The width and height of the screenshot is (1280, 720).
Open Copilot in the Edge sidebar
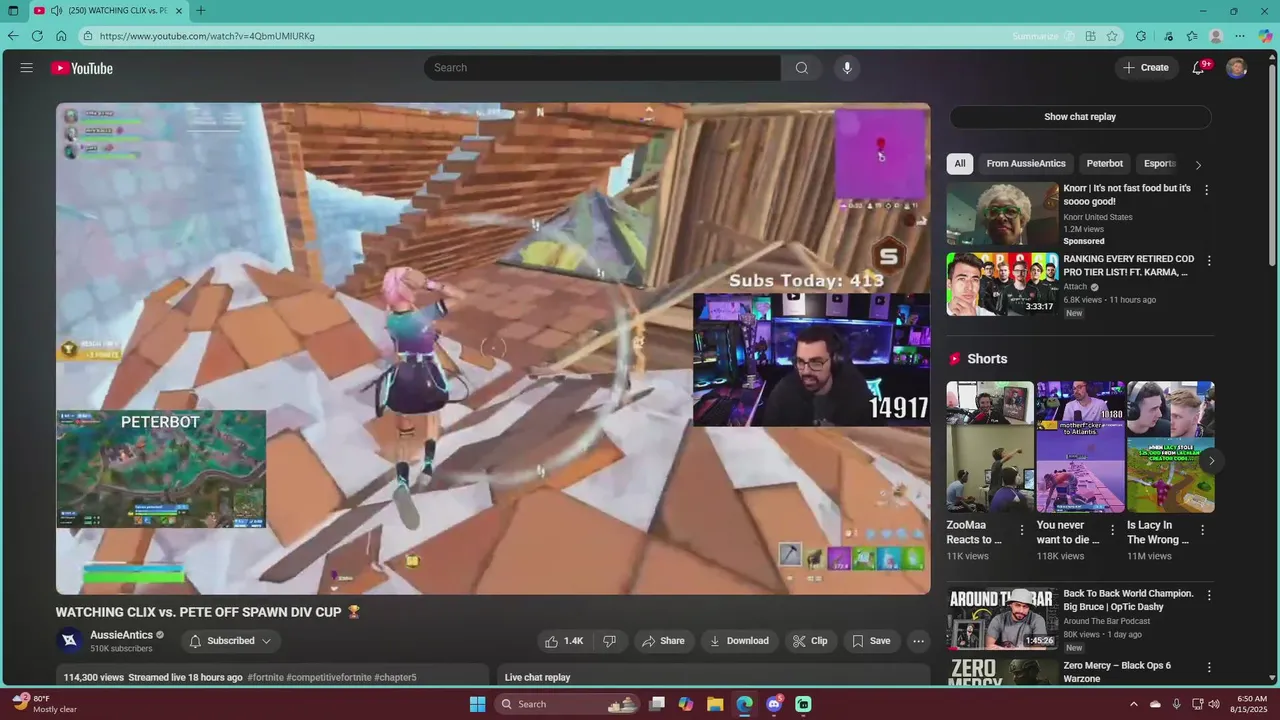coord(1265,36)
